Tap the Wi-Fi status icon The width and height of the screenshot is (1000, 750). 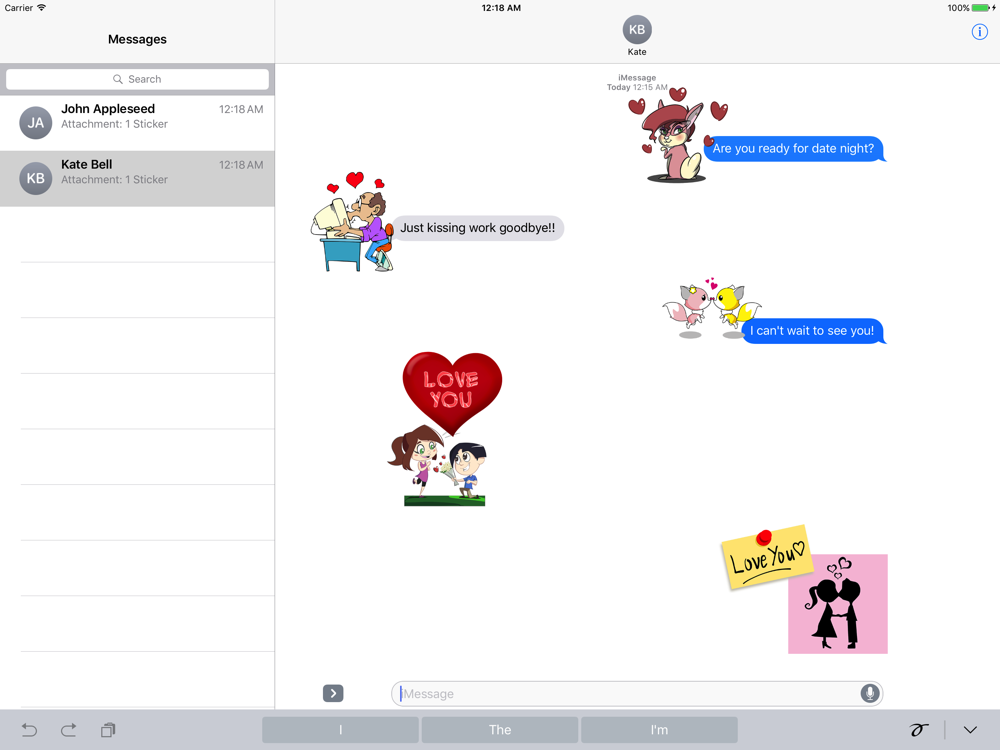[x=41, y=8]
